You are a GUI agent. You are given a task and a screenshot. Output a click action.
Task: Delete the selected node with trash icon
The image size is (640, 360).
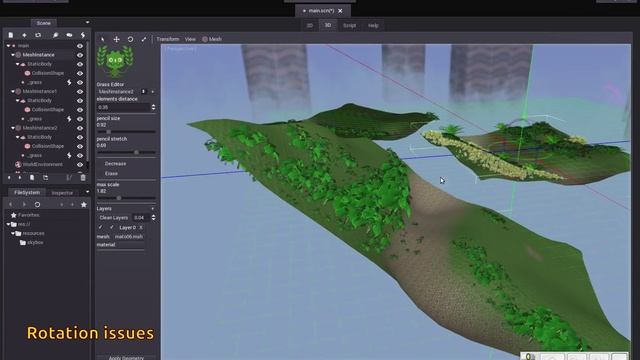click(x=83, y=178)
